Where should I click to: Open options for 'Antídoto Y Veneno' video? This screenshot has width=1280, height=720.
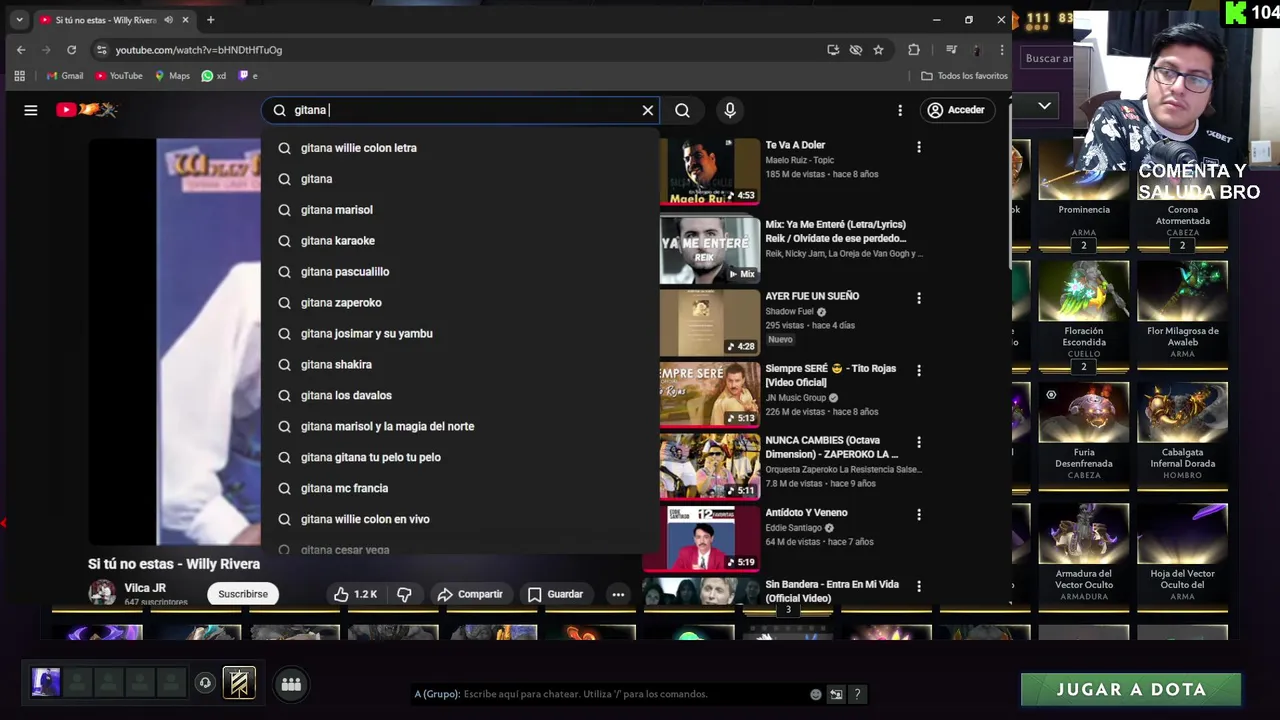click(919, 514)
